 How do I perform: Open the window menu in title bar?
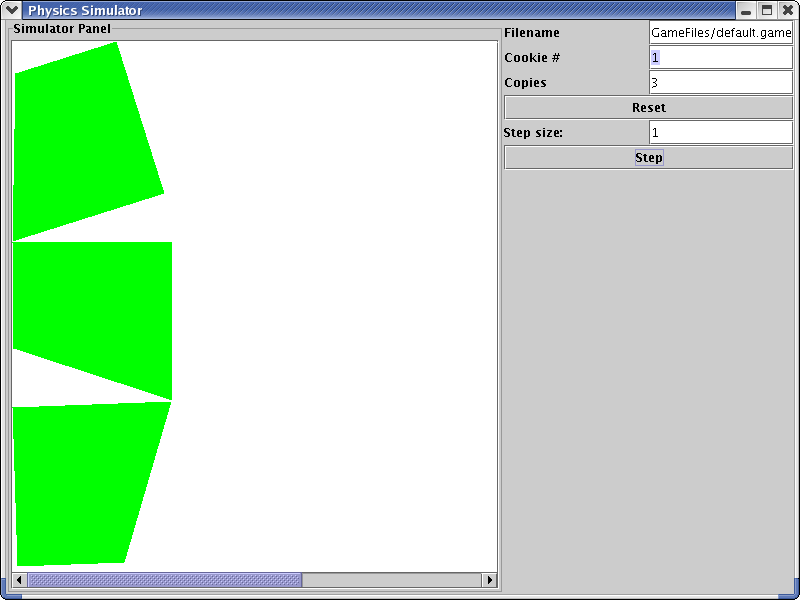[x=11, y=10]
